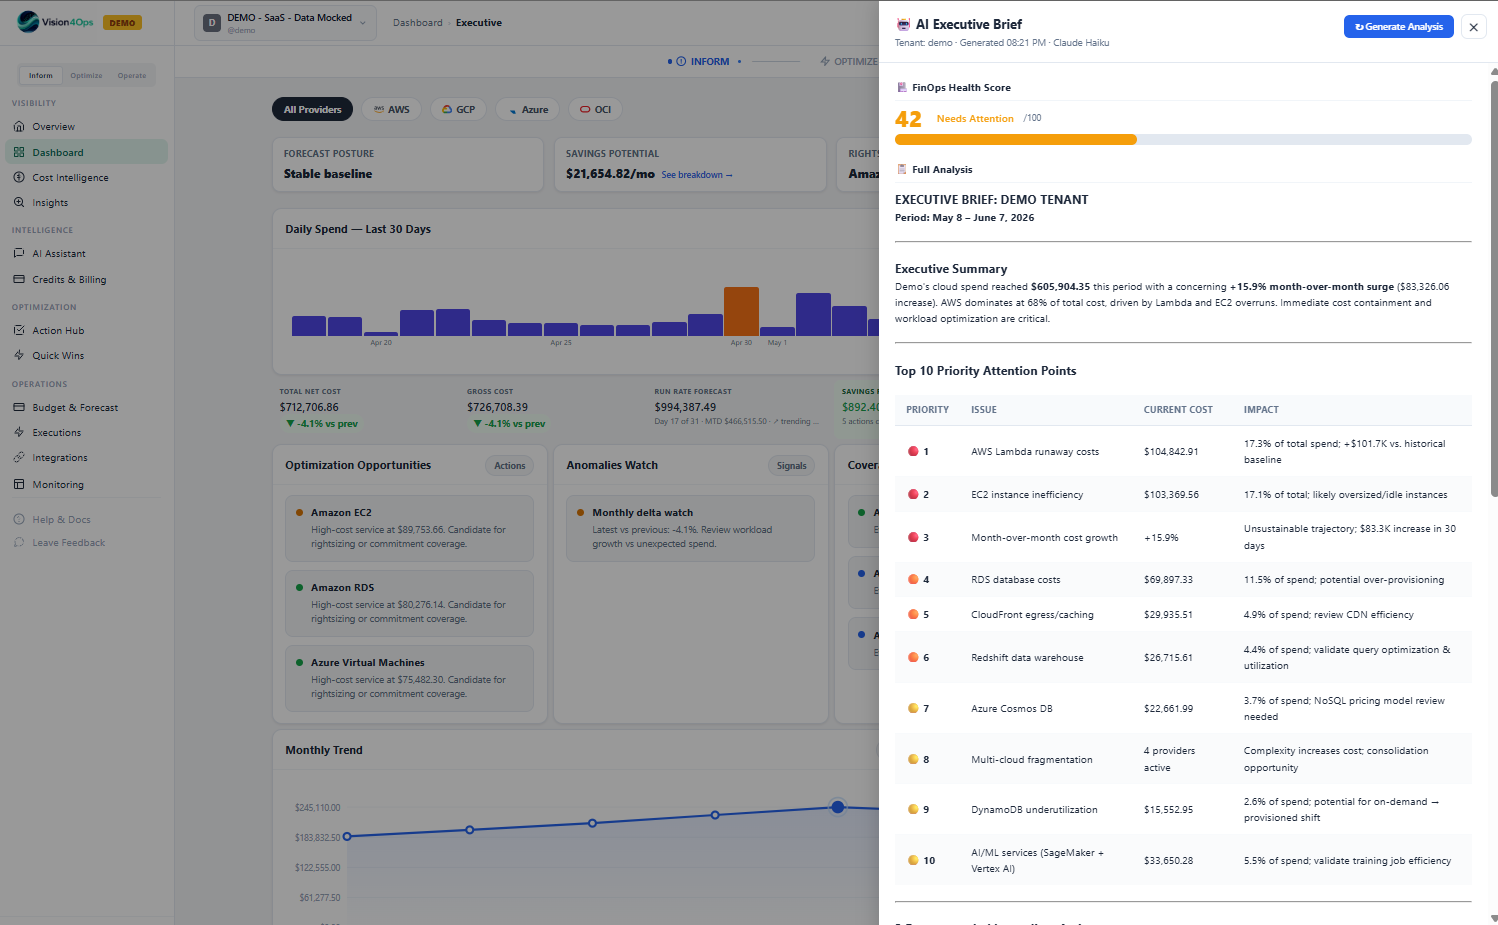
Task: Toggle the AWS provider filter
Action: pos(391,110)
